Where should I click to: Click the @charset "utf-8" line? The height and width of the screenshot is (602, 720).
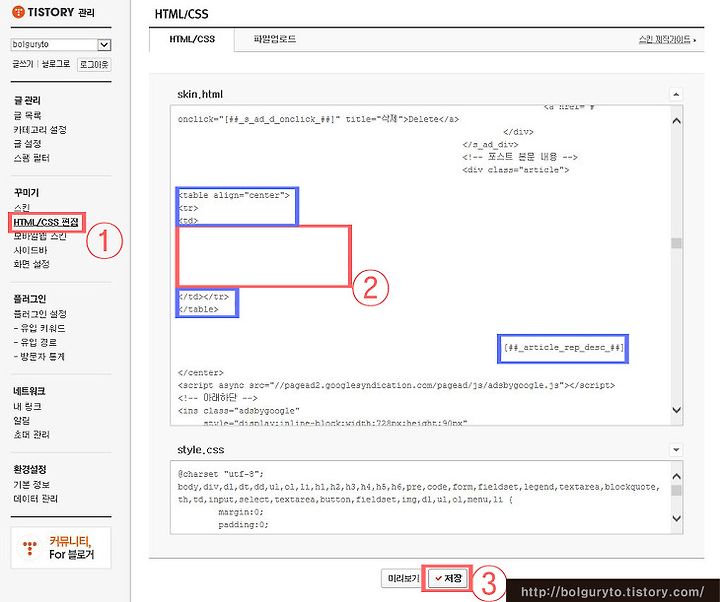point(220,474)
